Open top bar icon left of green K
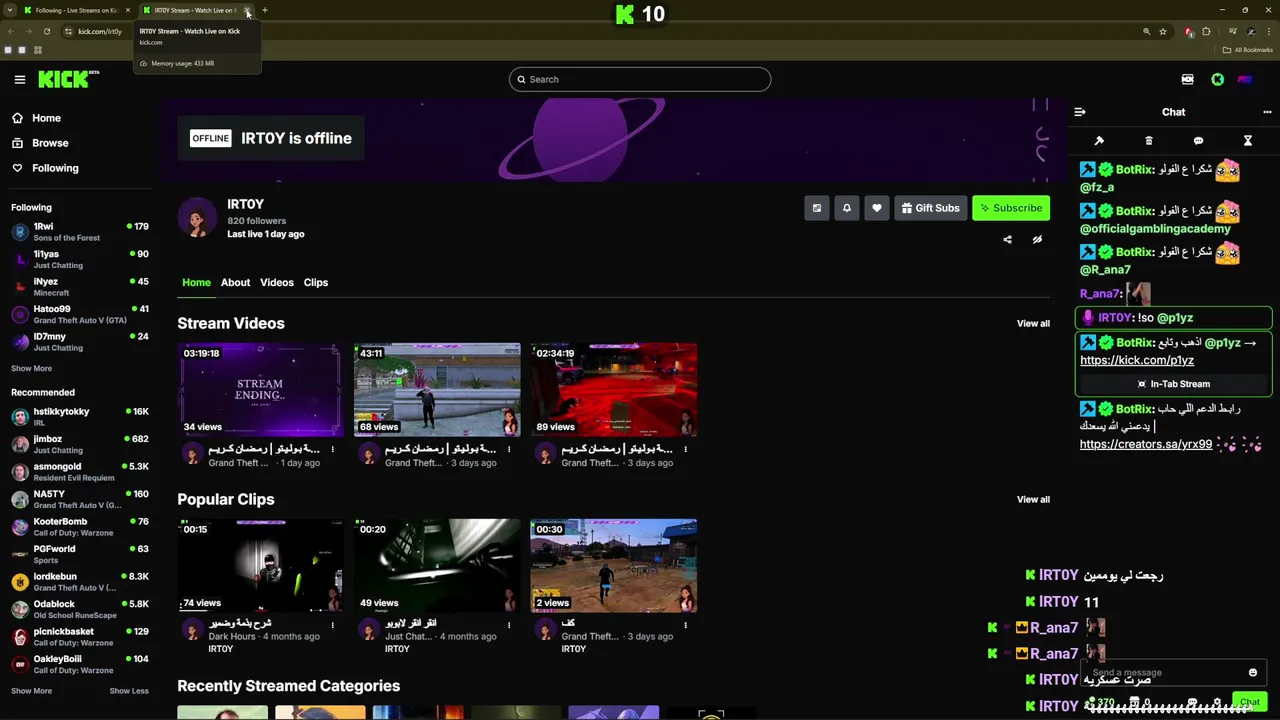Viewport: 1280px width, 720px height. pyautogui.click(x=1188, y=79)
